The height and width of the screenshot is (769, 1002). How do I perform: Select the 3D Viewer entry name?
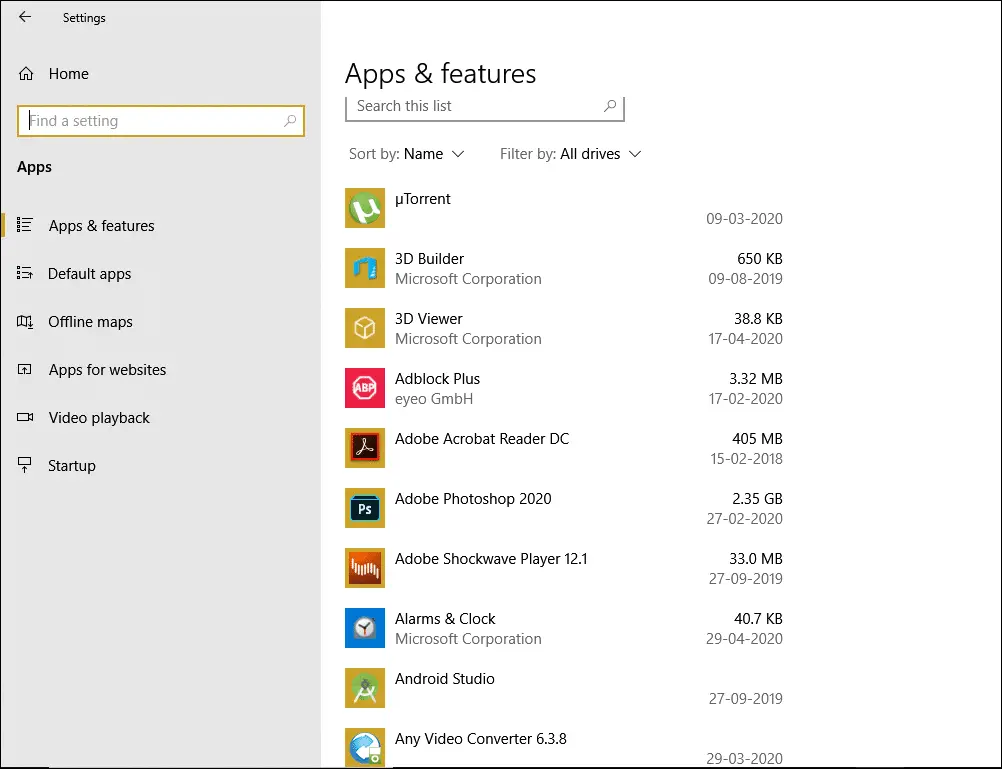click(x=429, y=319)
